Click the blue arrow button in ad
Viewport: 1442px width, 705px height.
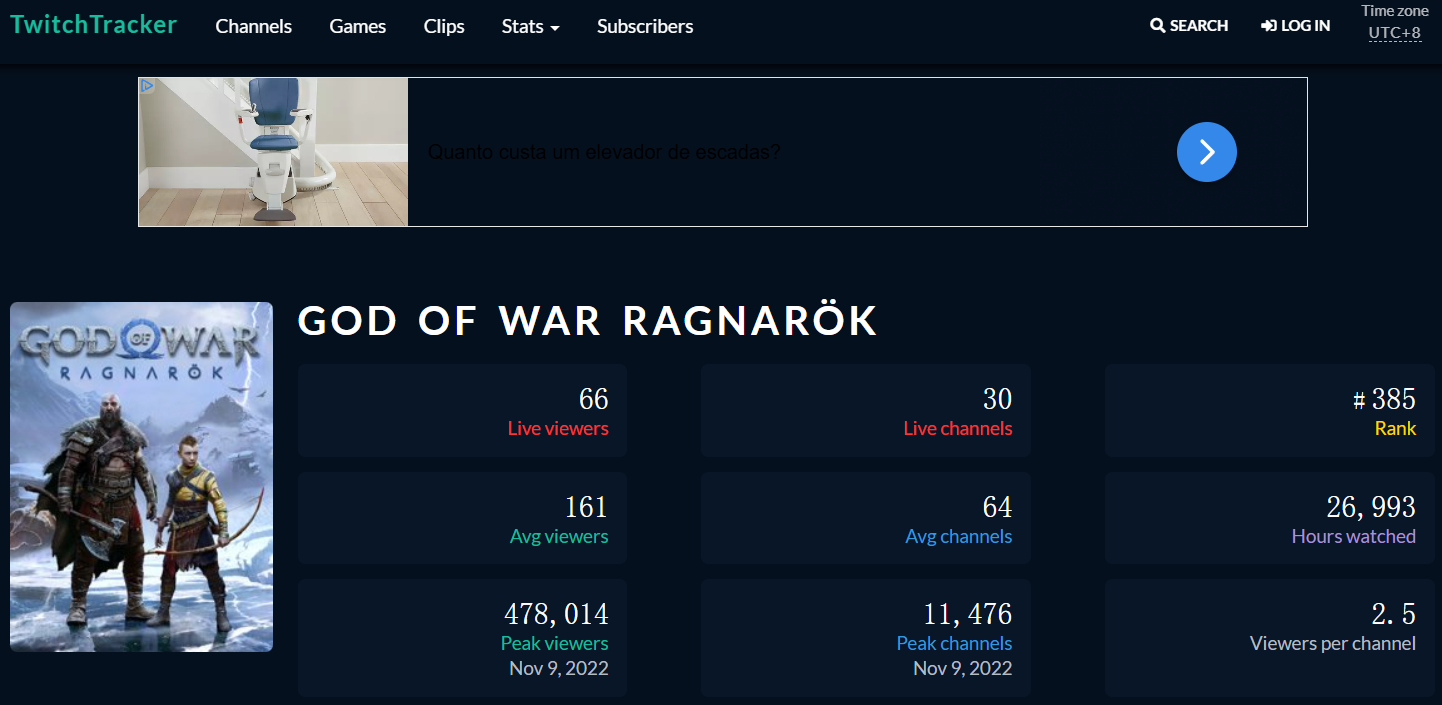(x=1206, y=152)
